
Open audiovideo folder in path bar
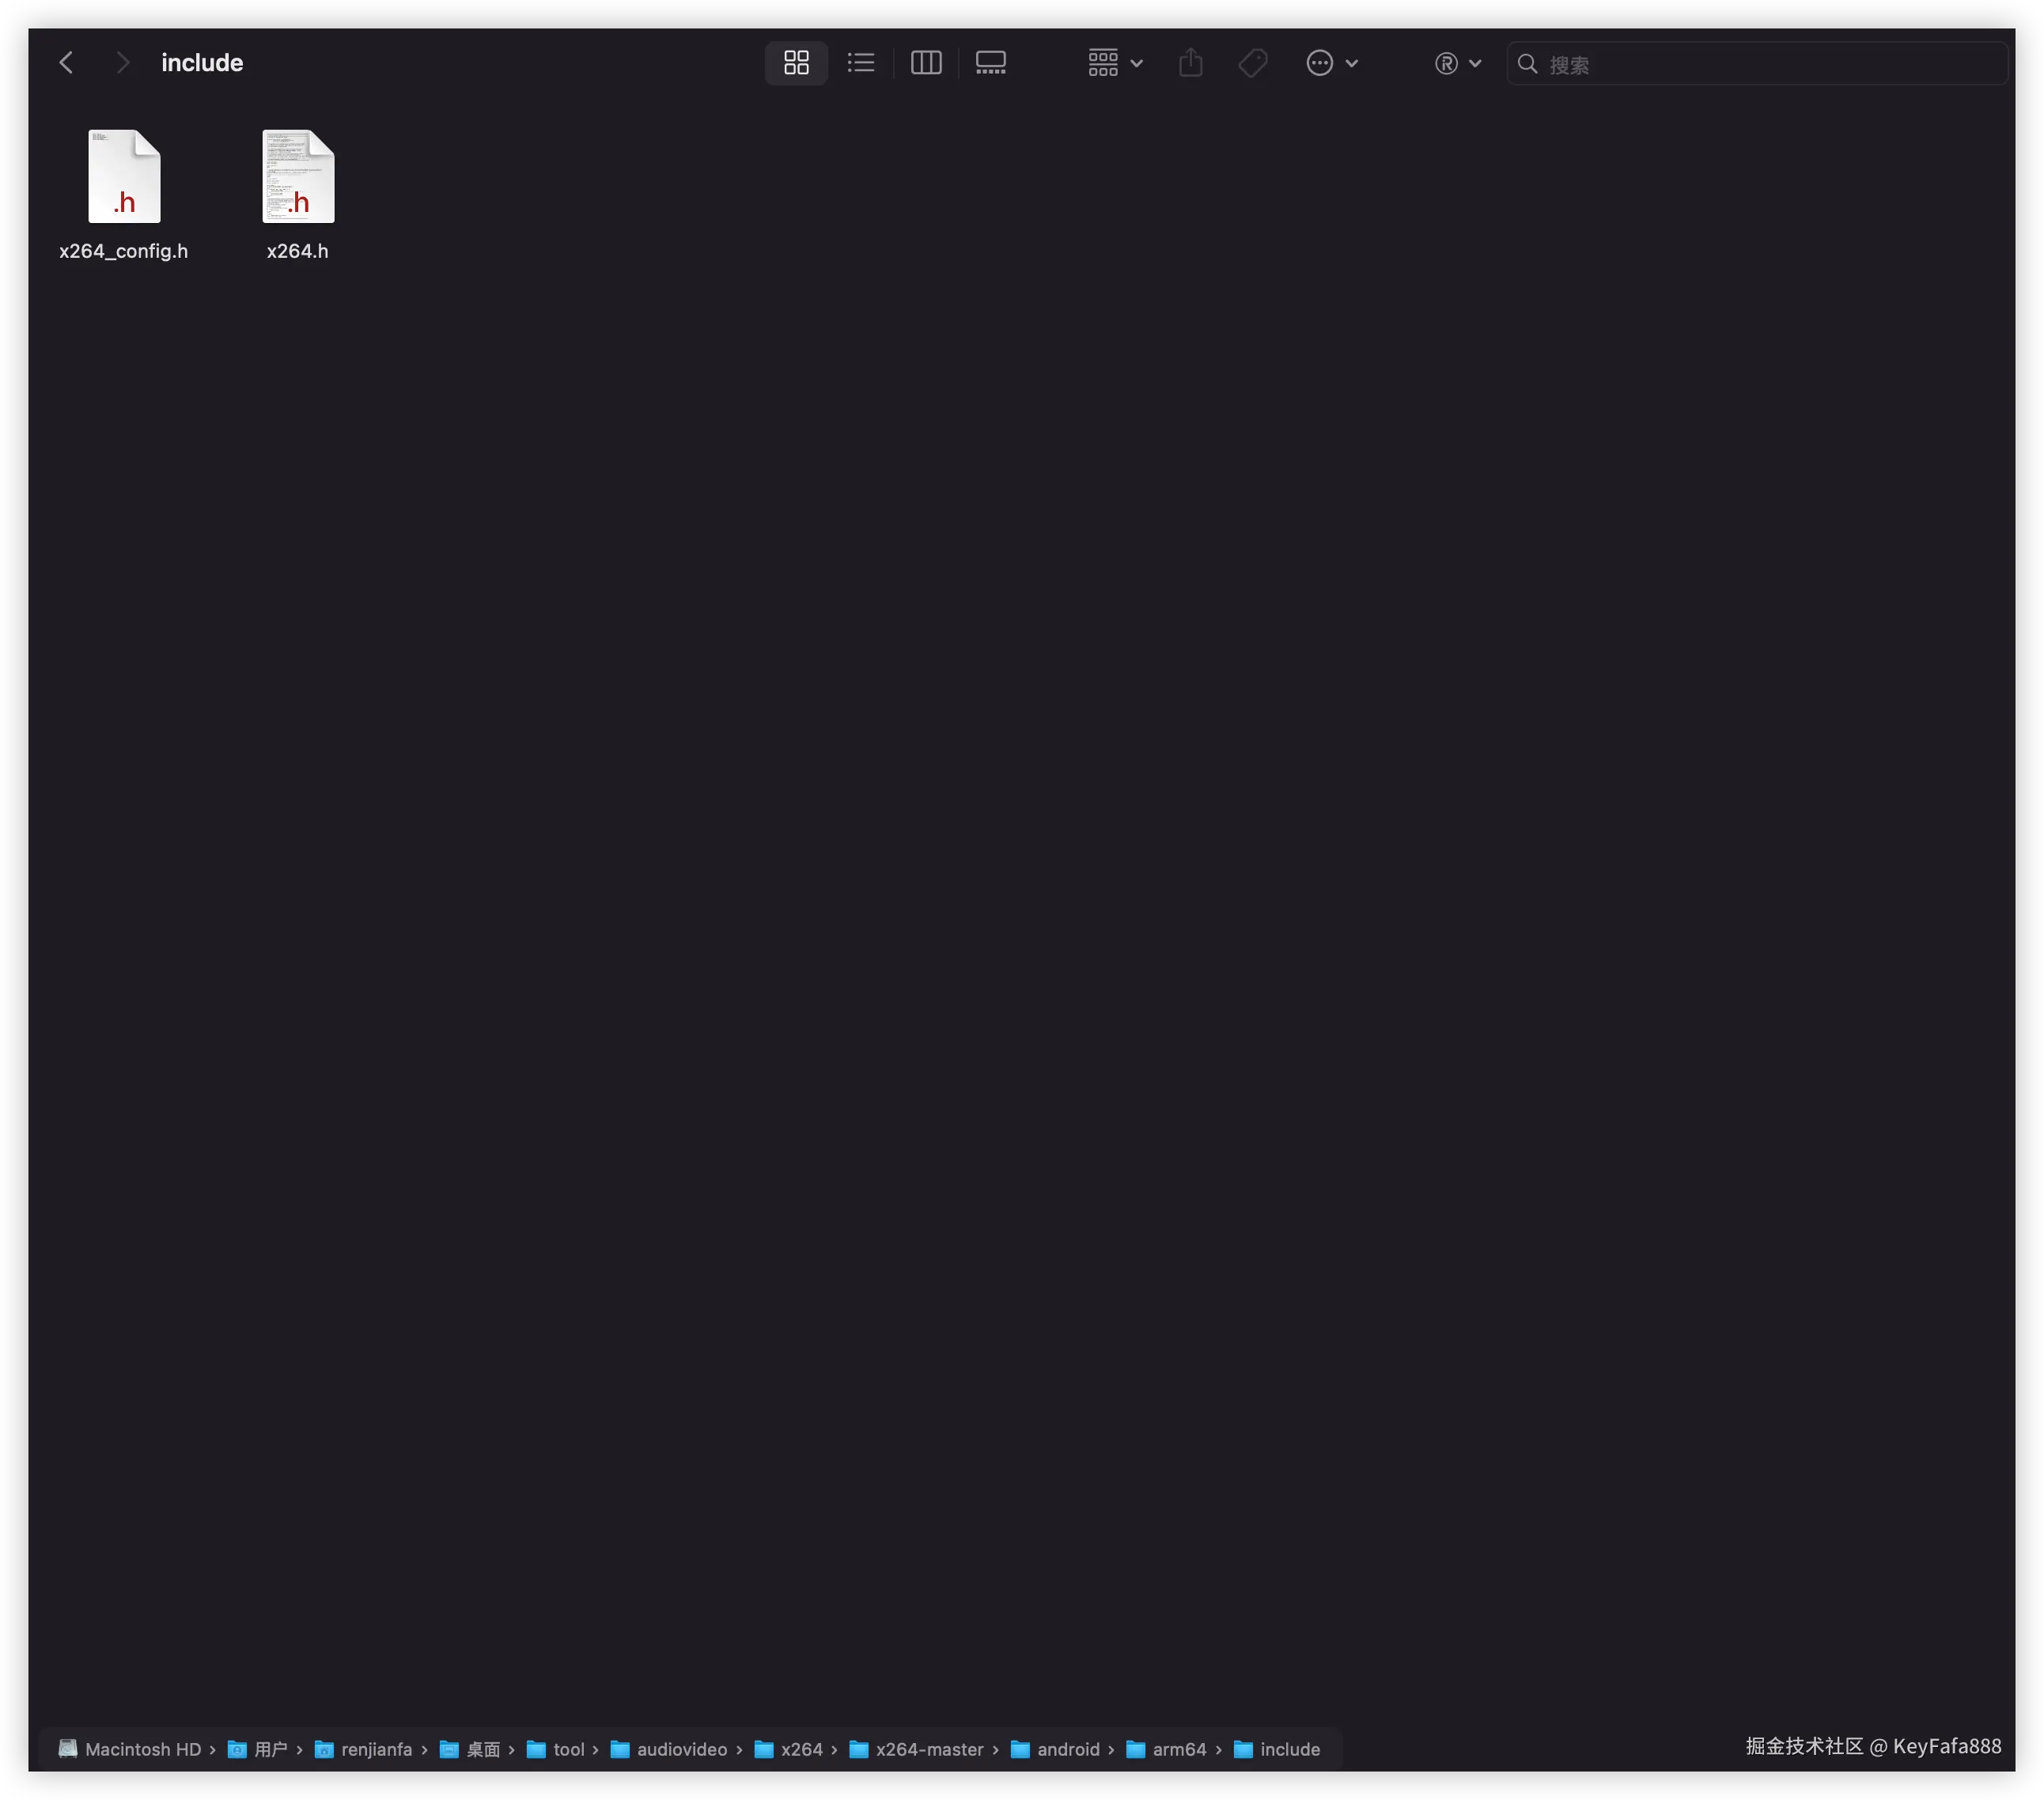(x=681, y=1749)
